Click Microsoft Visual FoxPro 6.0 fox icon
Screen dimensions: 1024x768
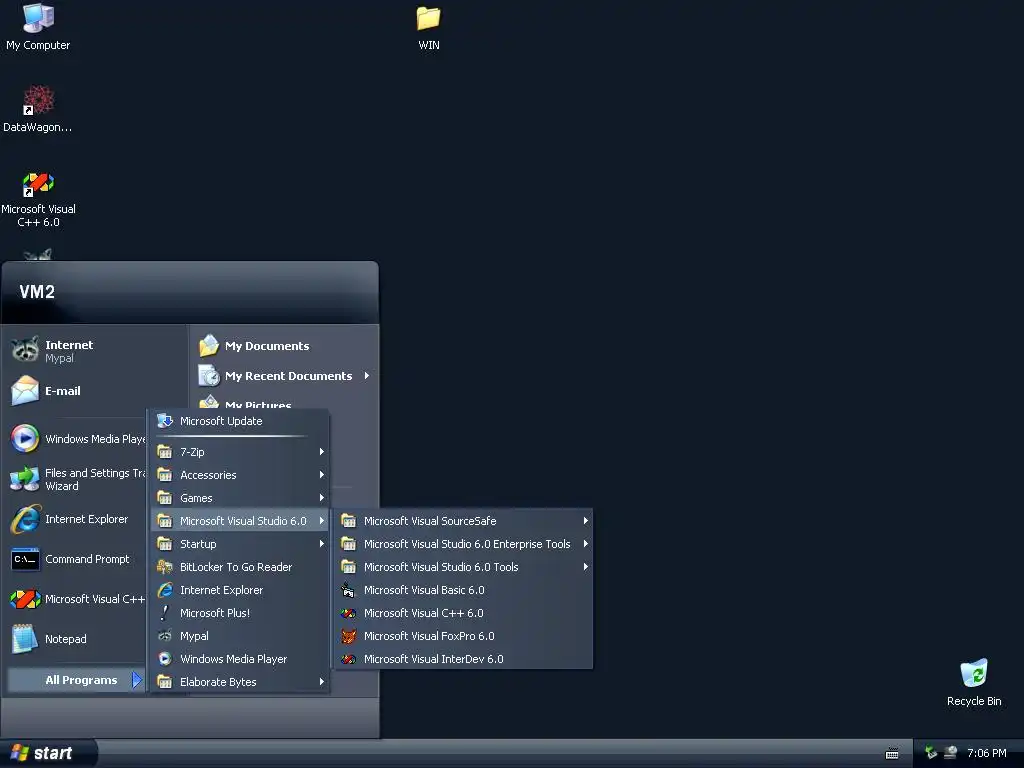click(348, 635)
